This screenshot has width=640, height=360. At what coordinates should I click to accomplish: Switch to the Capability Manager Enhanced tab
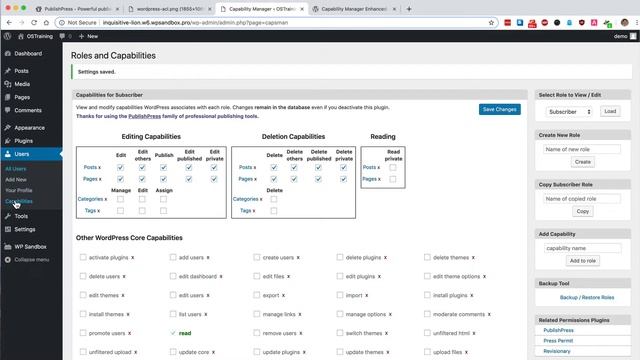pos(353,9)
